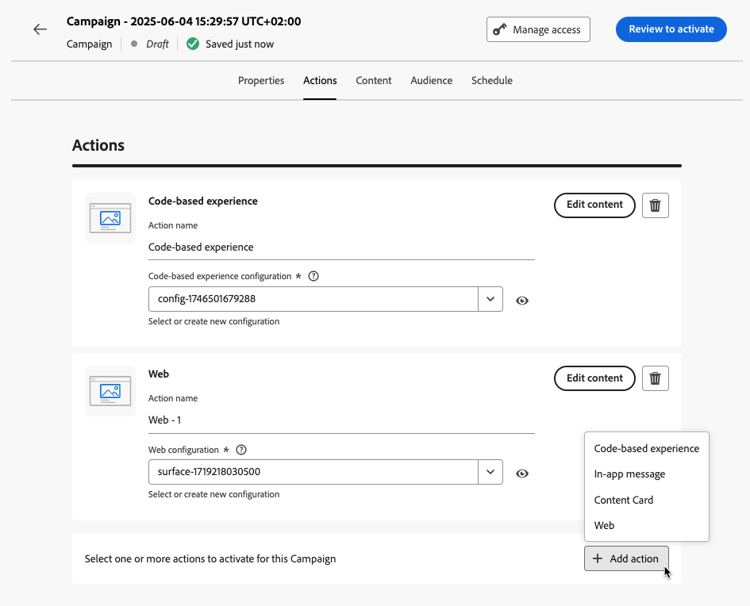
Task: Click the Web action name field
Action: [340, 421]
